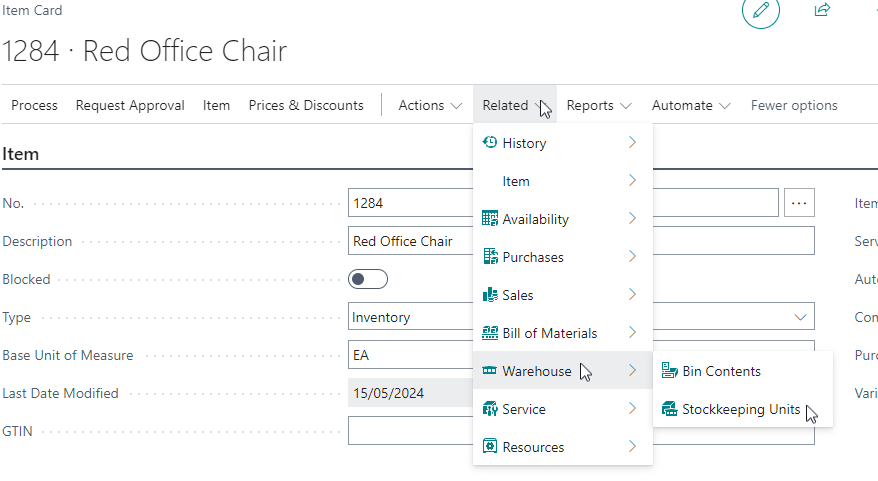The image size is (878, 481).
Task: Click the Bill of Materials icon
Action: point(490,333)
